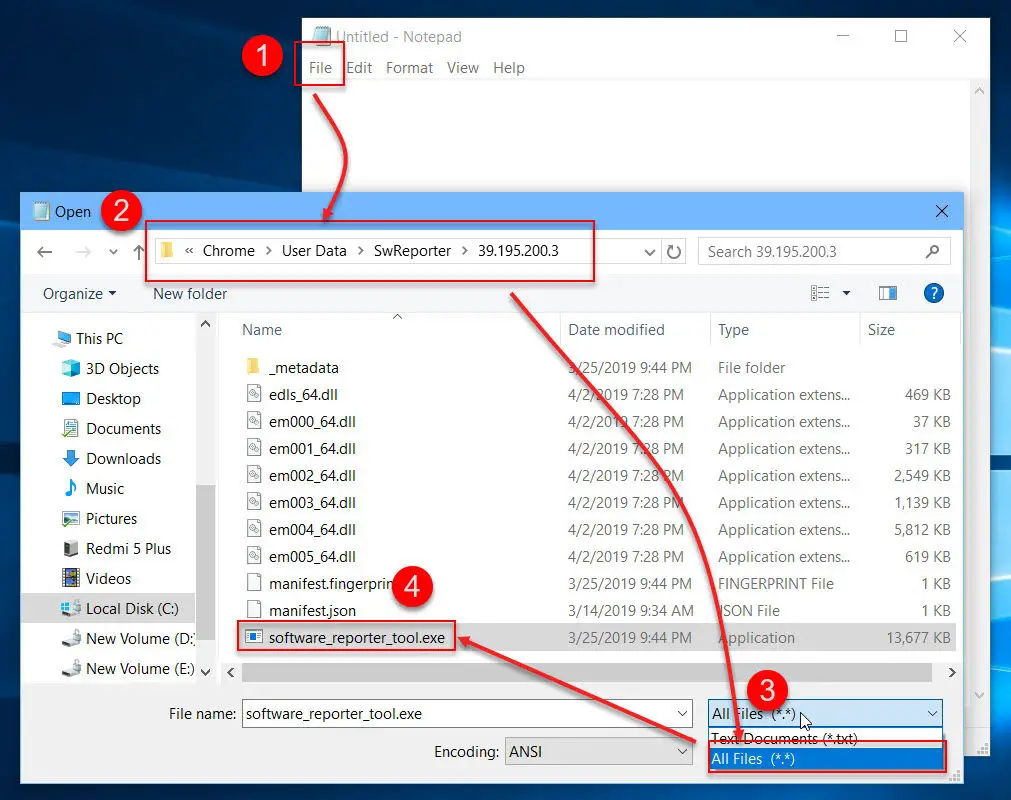Click navigation pane scroll up arrow
This screenshot has width=1011, height=800.
tap(206, 324)
